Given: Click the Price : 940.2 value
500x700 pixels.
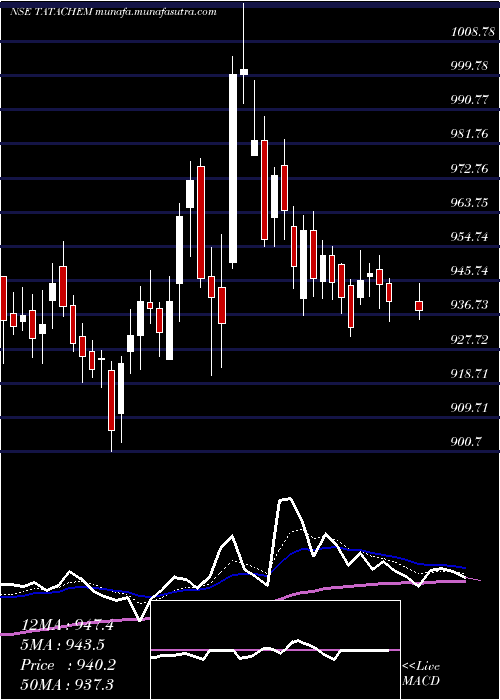Looking at the screenshot, I should pos(67,665).
